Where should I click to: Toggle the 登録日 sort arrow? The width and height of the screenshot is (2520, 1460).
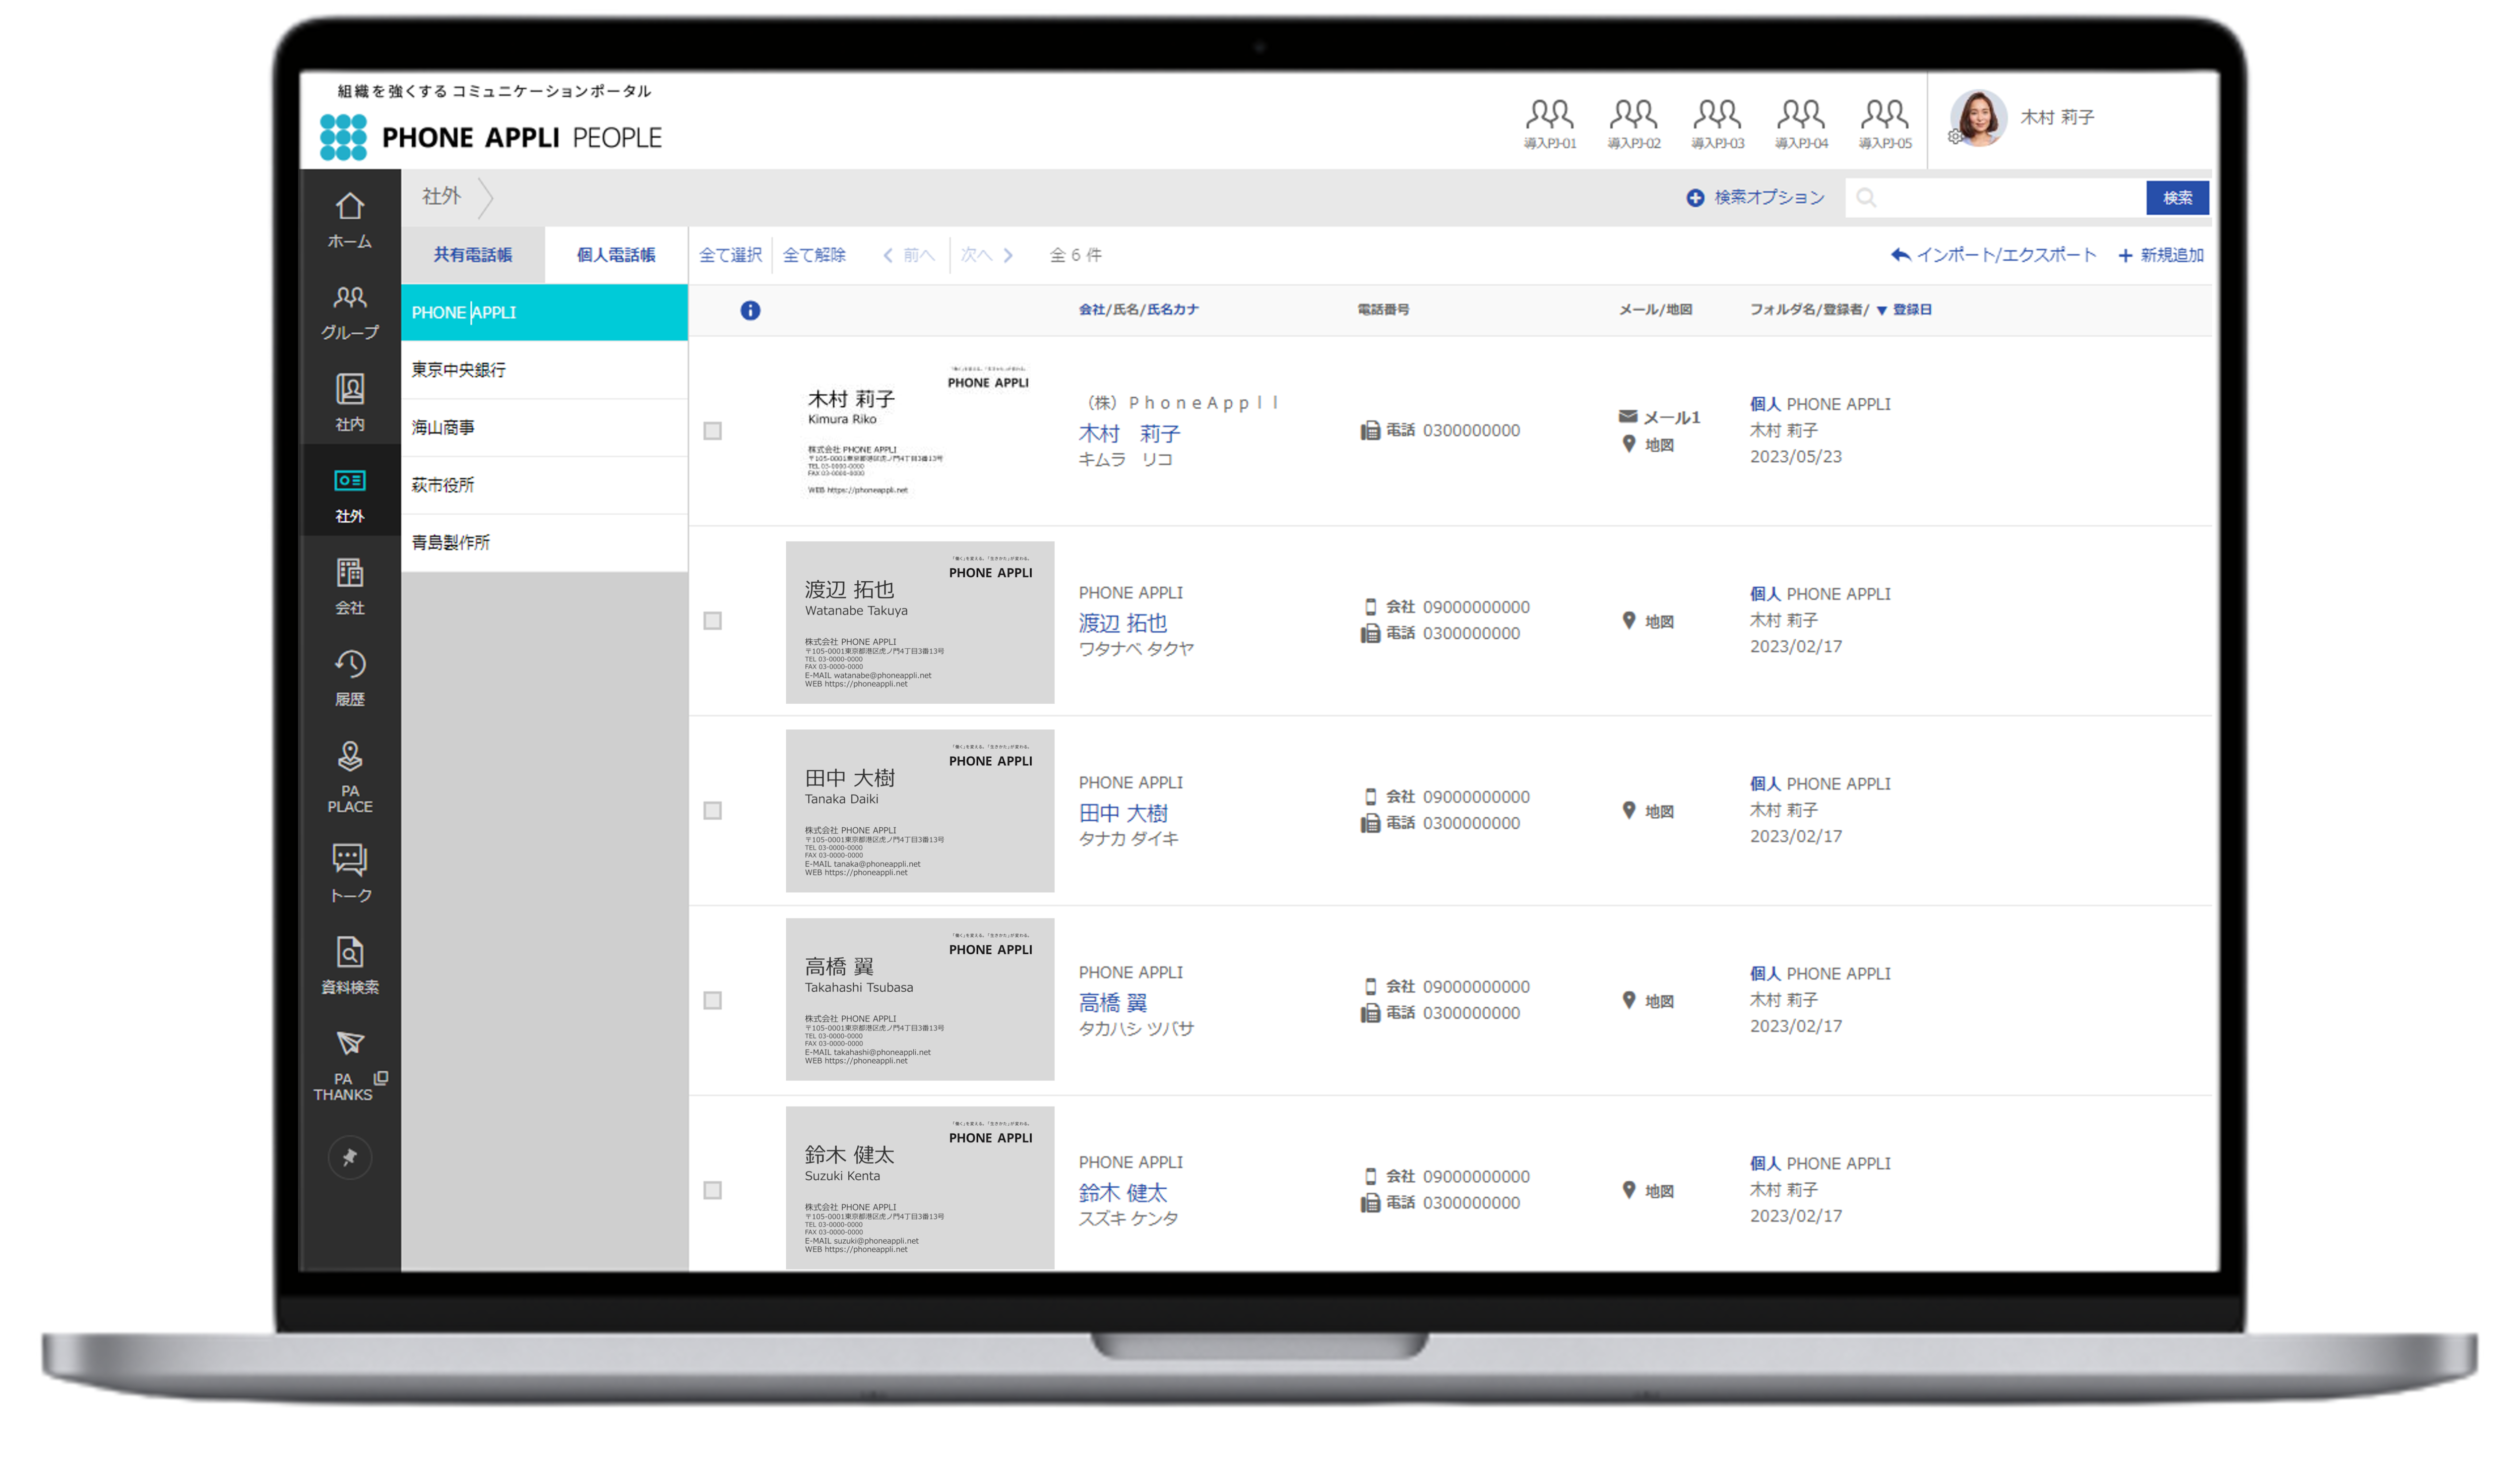coord(1881,310)
